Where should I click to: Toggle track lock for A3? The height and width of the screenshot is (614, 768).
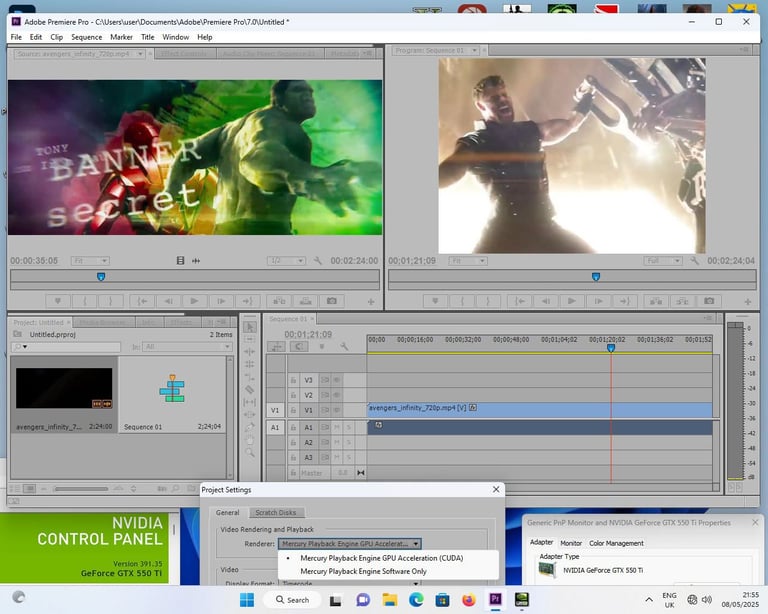293,458
